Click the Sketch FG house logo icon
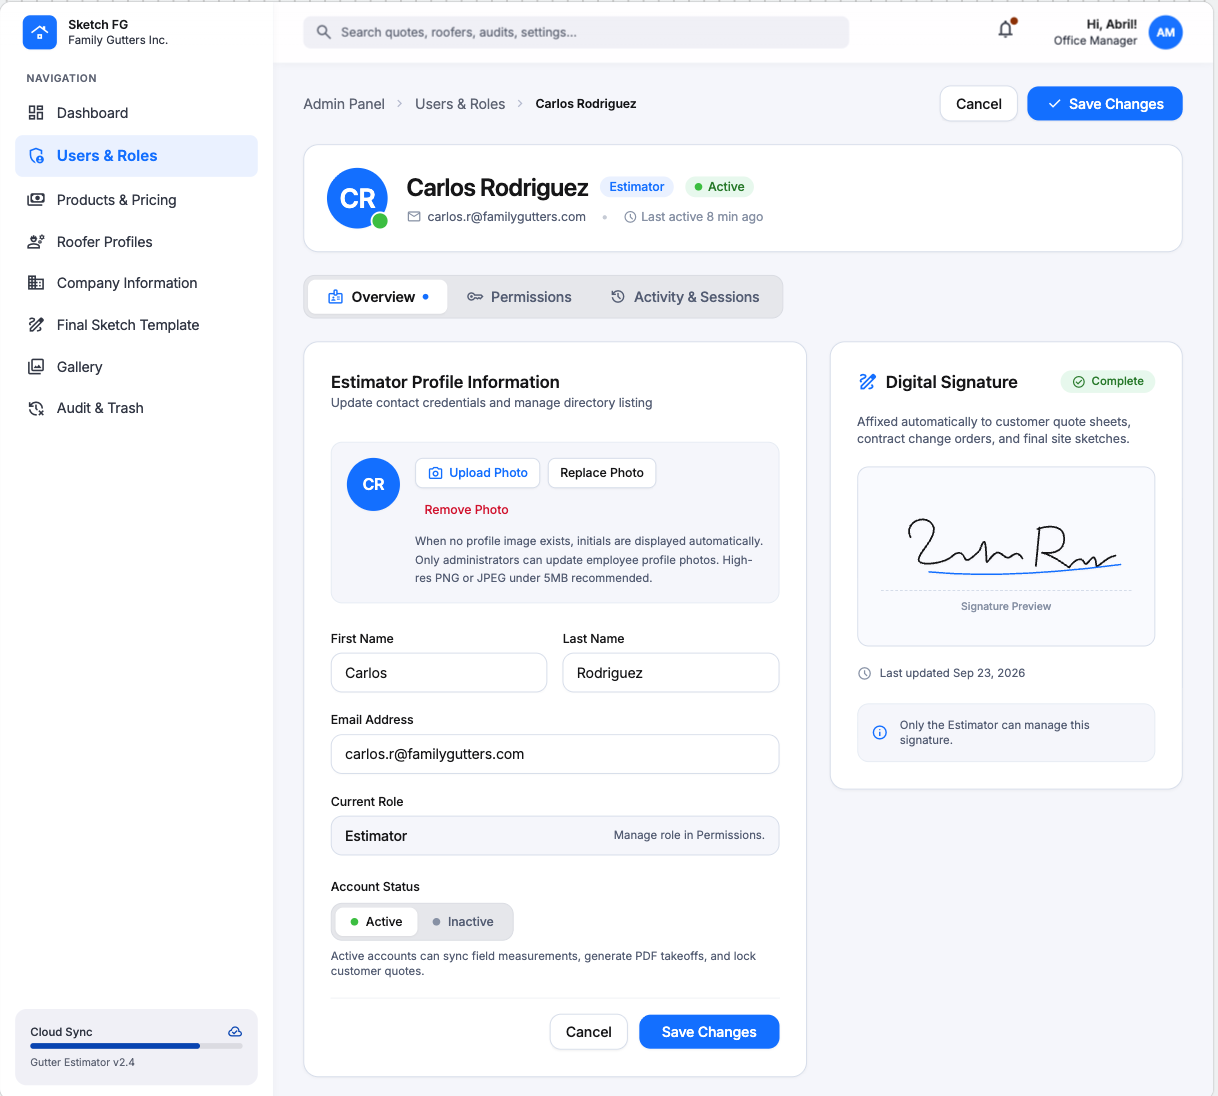 coord(40,32)
